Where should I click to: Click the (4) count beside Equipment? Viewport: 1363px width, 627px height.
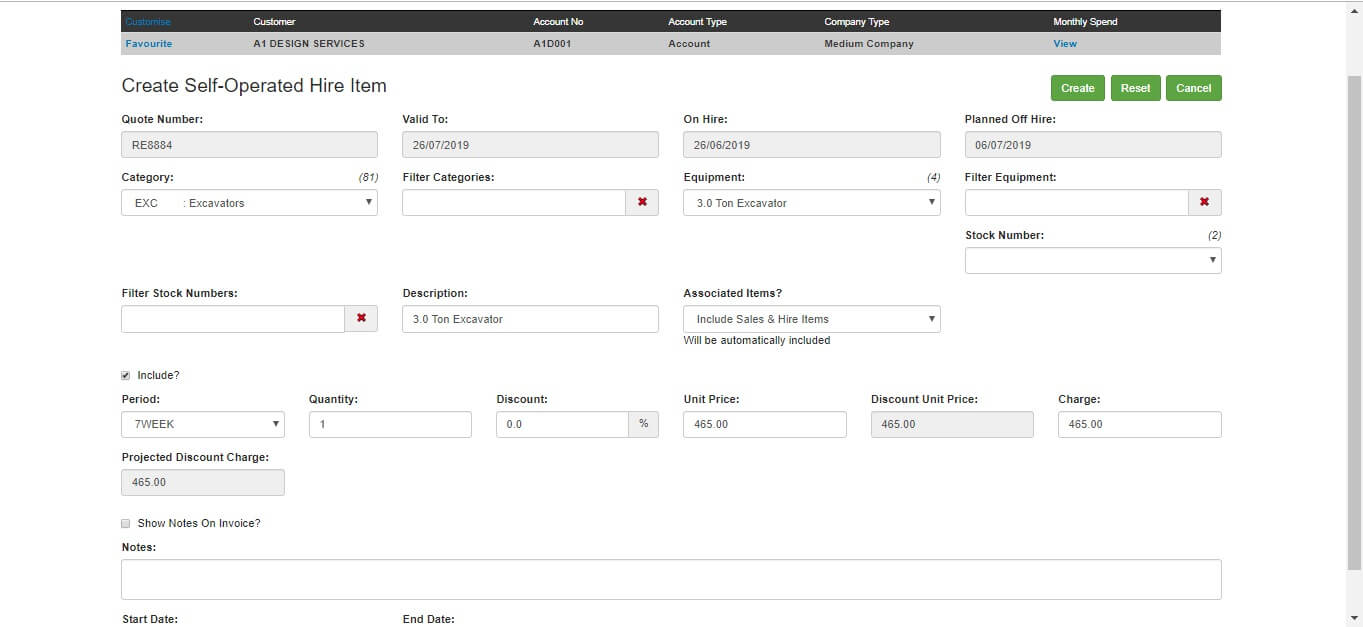933,177
